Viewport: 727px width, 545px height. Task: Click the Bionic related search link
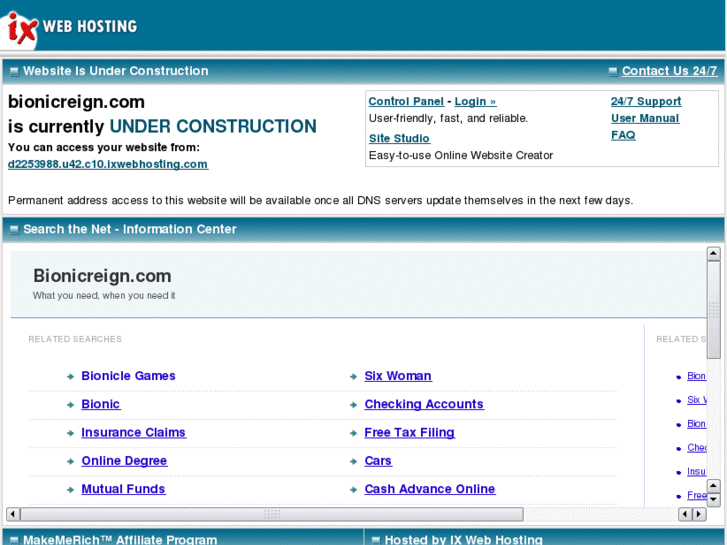(101, 404)
